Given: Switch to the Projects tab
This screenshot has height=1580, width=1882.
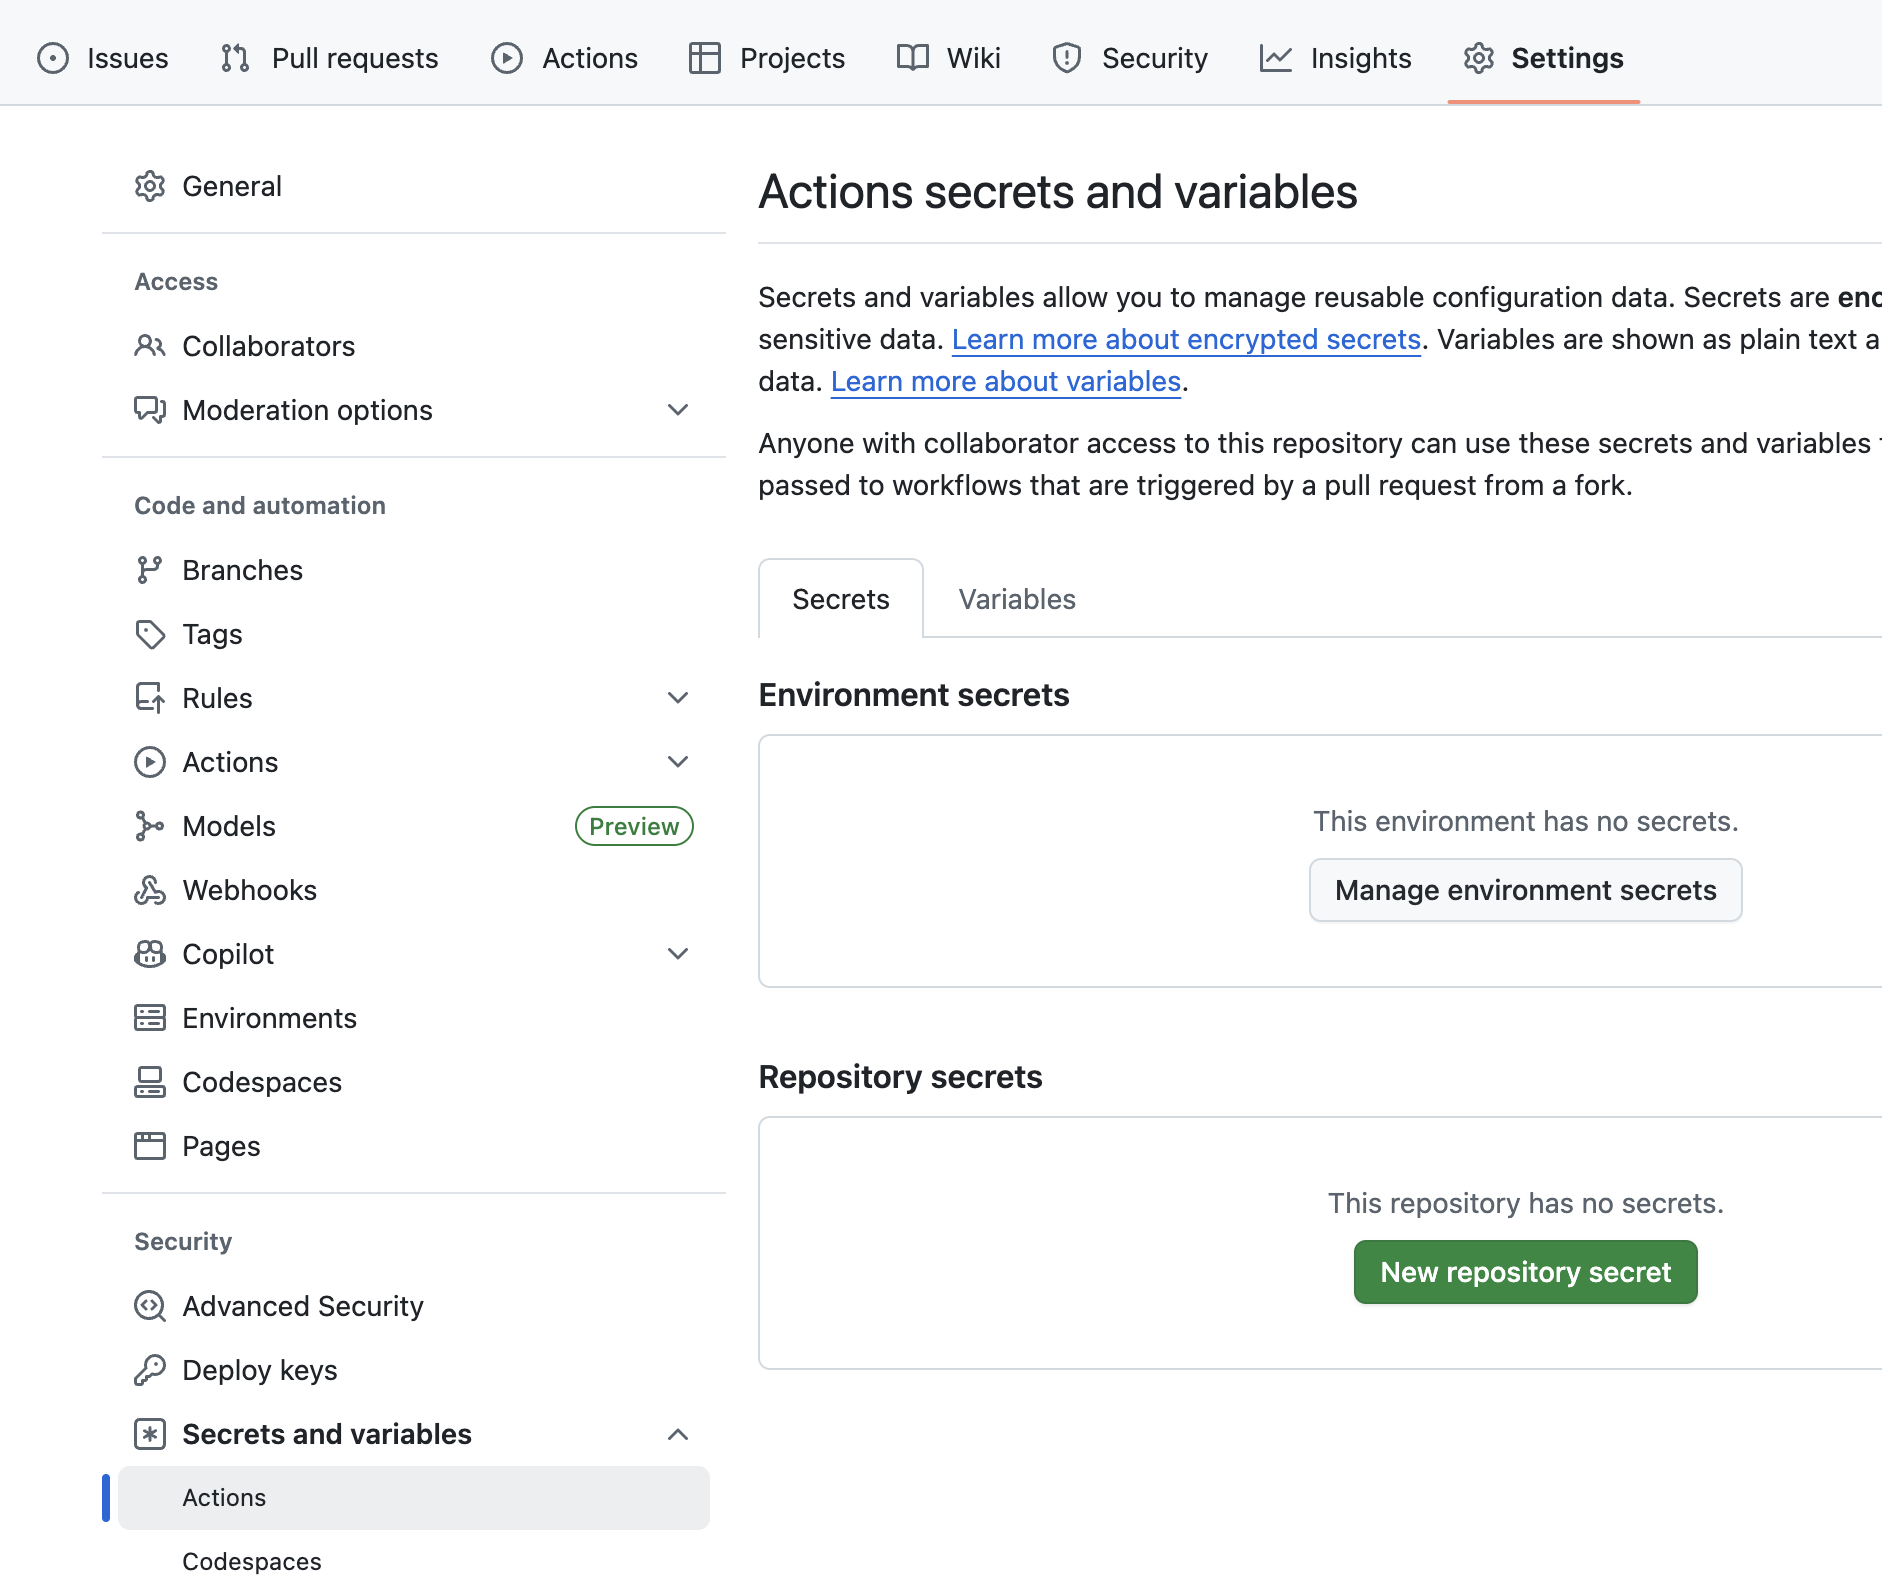Looking at the screenshot, I should [x=767, y=58].
